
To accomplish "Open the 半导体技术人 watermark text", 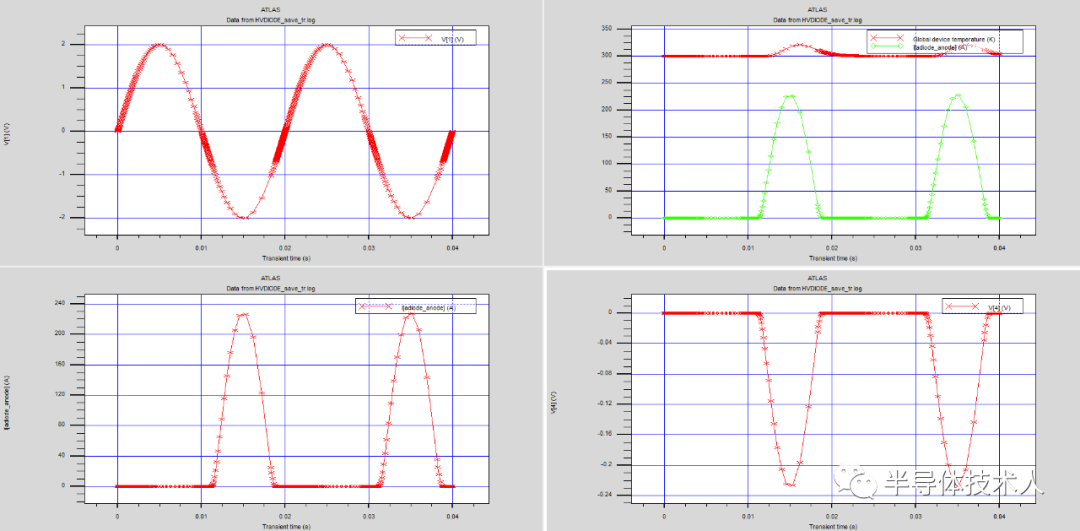I will [963, 486].
